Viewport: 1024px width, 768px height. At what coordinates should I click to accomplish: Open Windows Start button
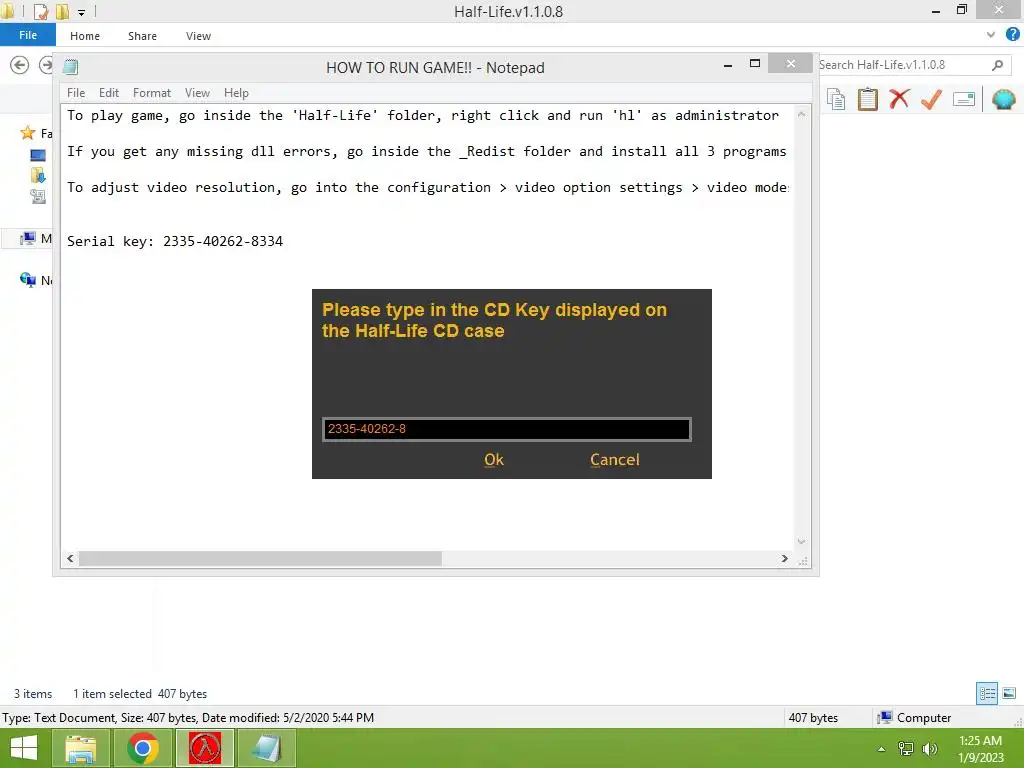click(24, 748)
